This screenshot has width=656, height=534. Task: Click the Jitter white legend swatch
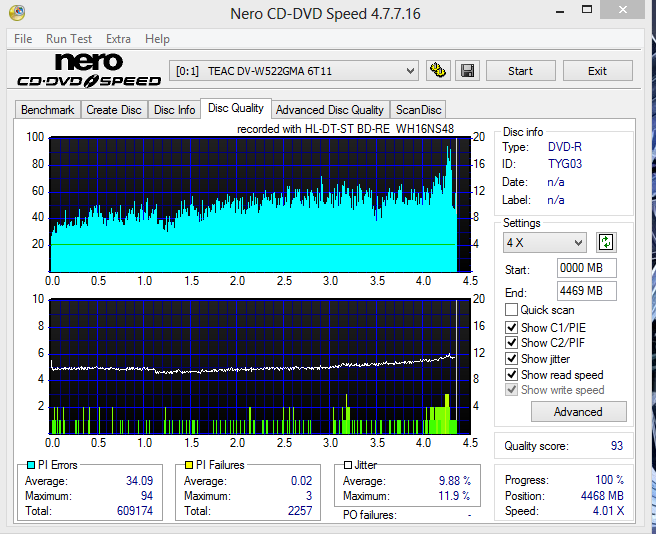tap(348, 465)
